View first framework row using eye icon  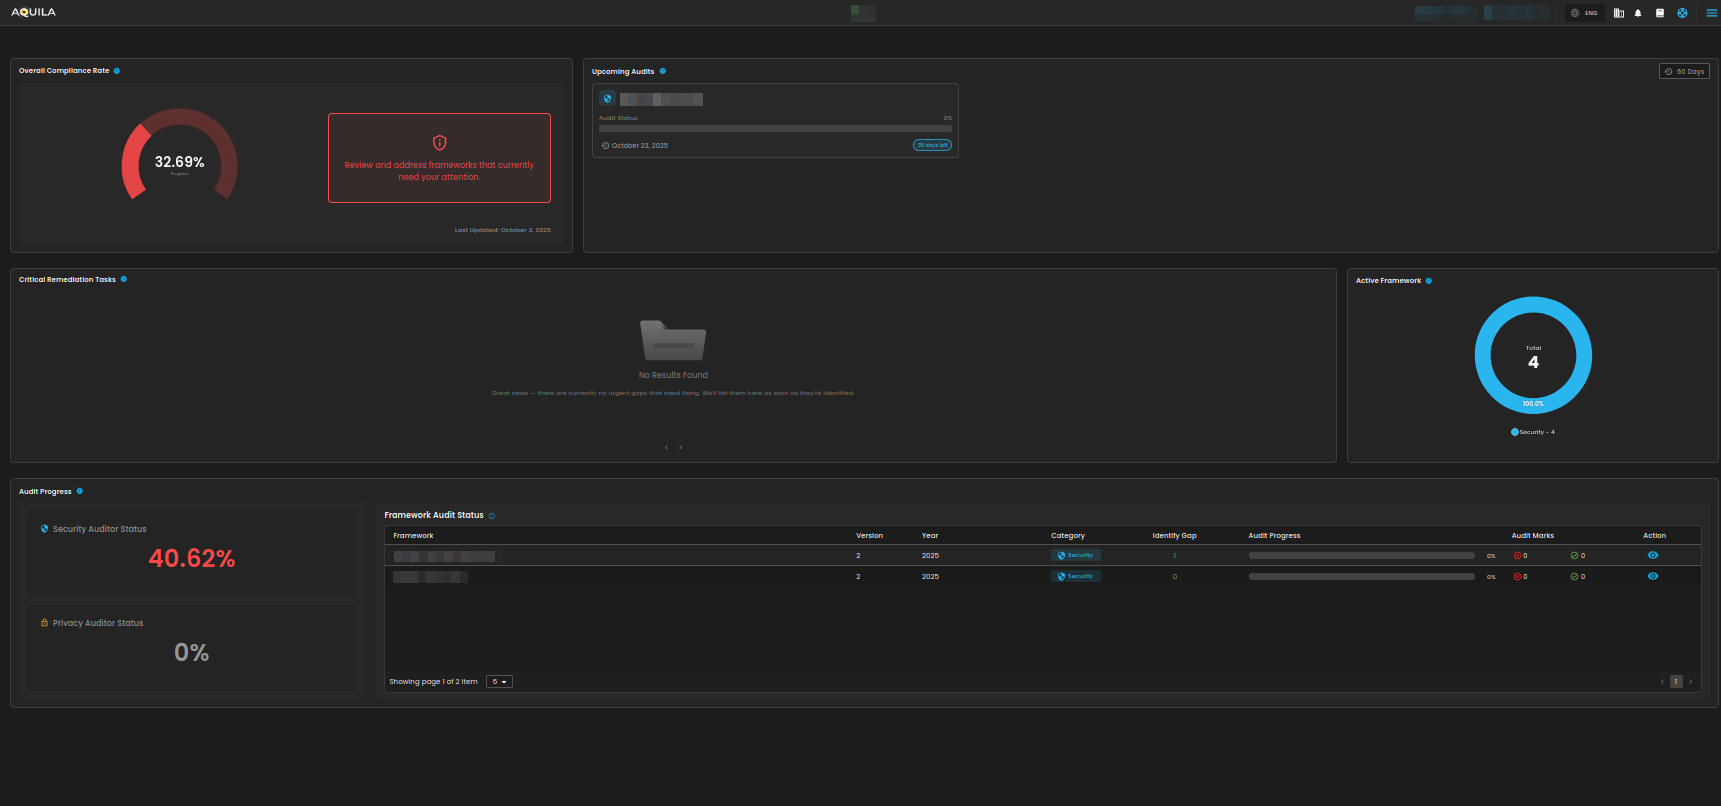[1653, 555]
